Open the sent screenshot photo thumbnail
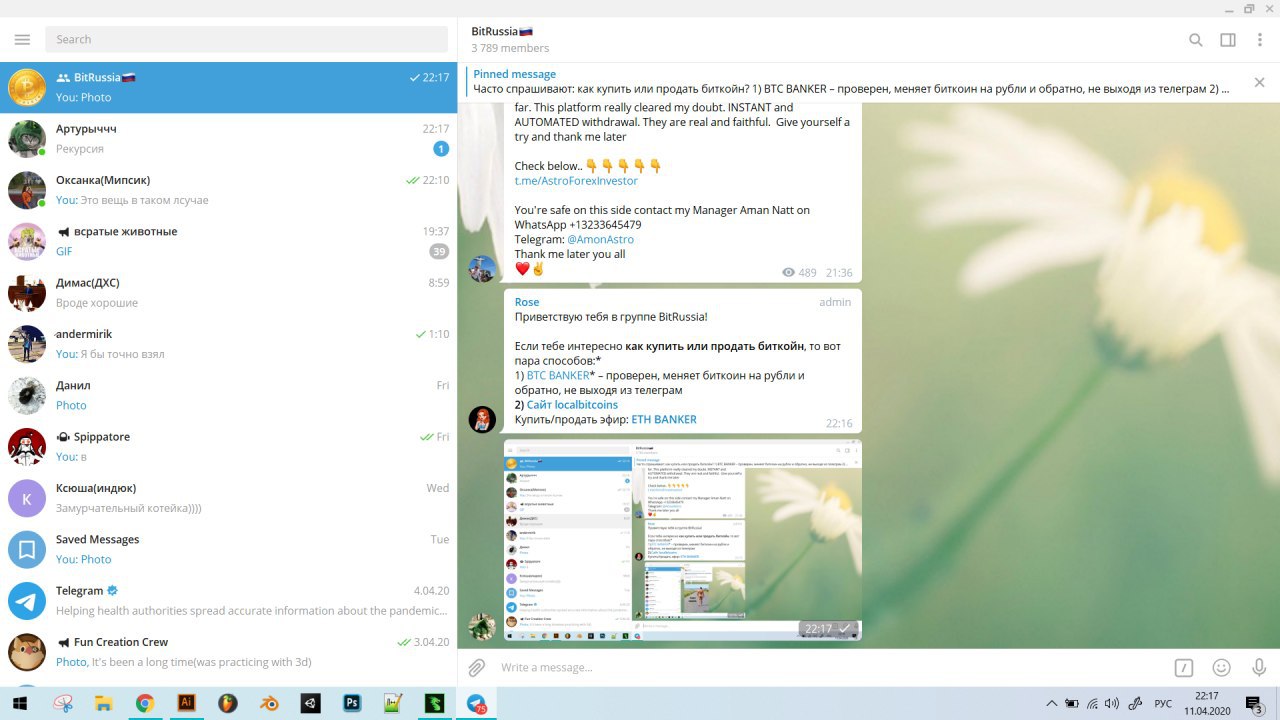 [x=683, y=539]
